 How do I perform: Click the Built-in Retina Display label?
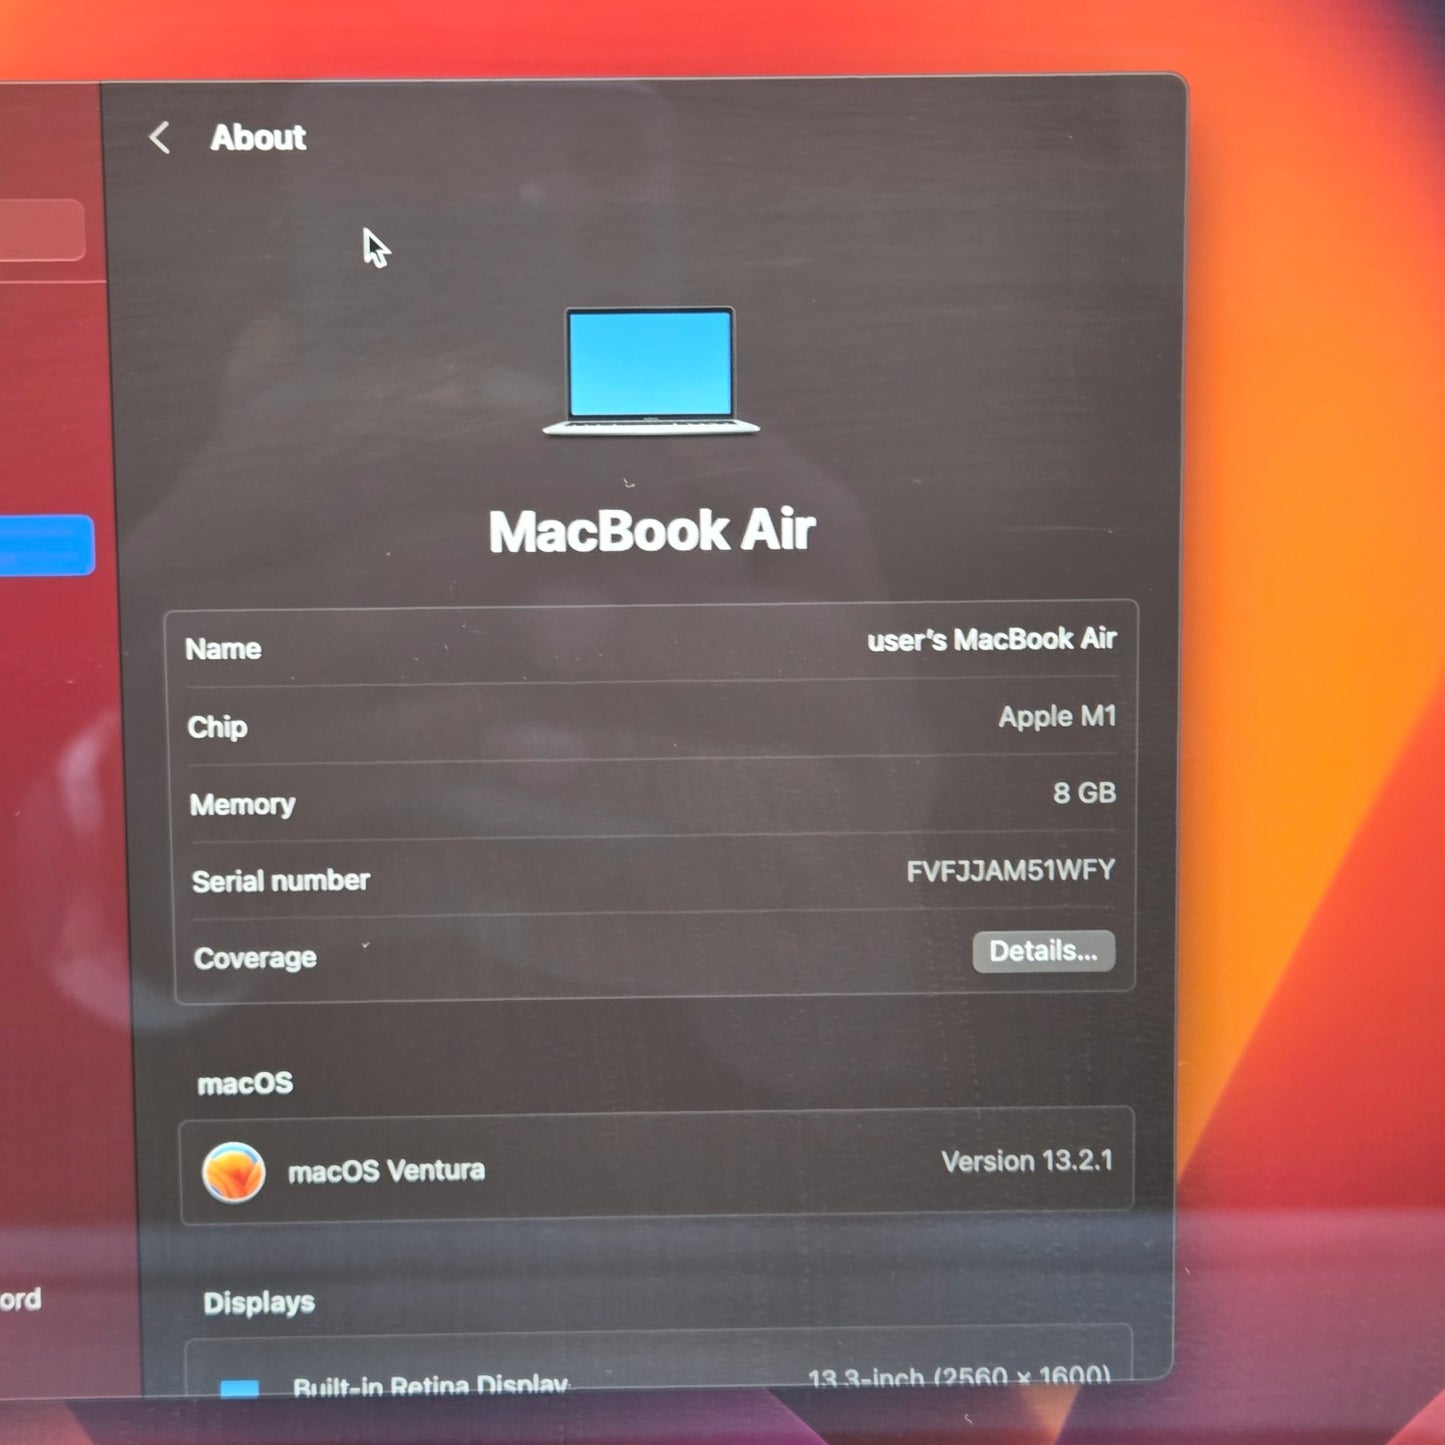click(x=430, y=1385)
